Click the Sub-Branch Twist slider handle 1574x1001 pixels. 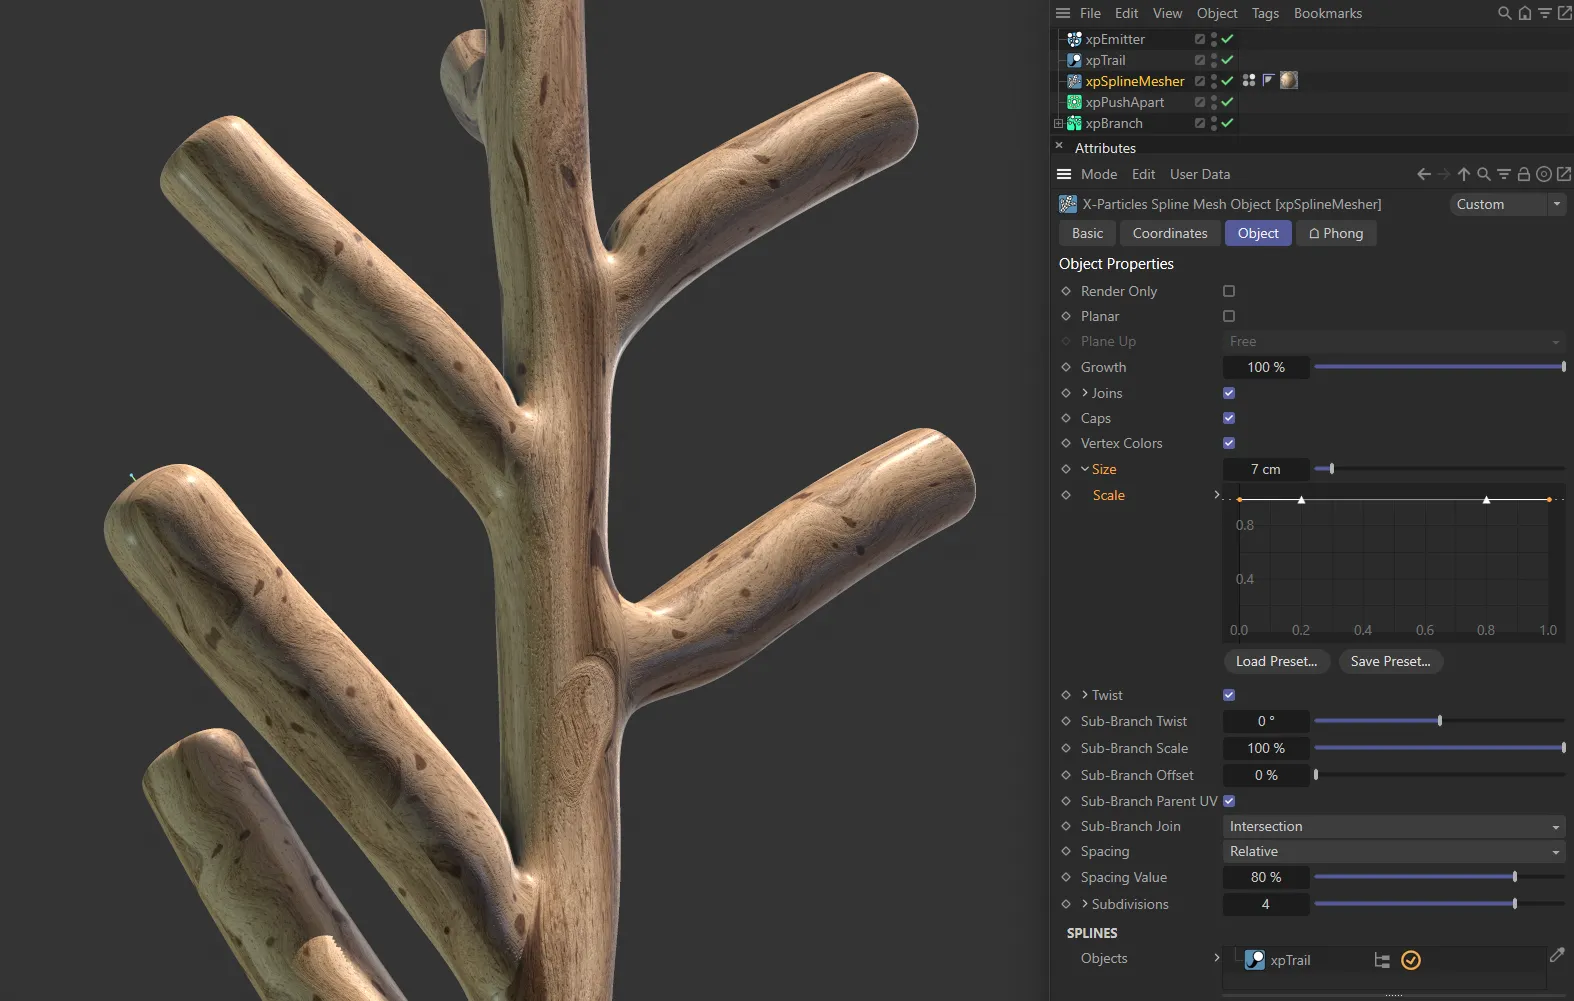(1440, 721)
